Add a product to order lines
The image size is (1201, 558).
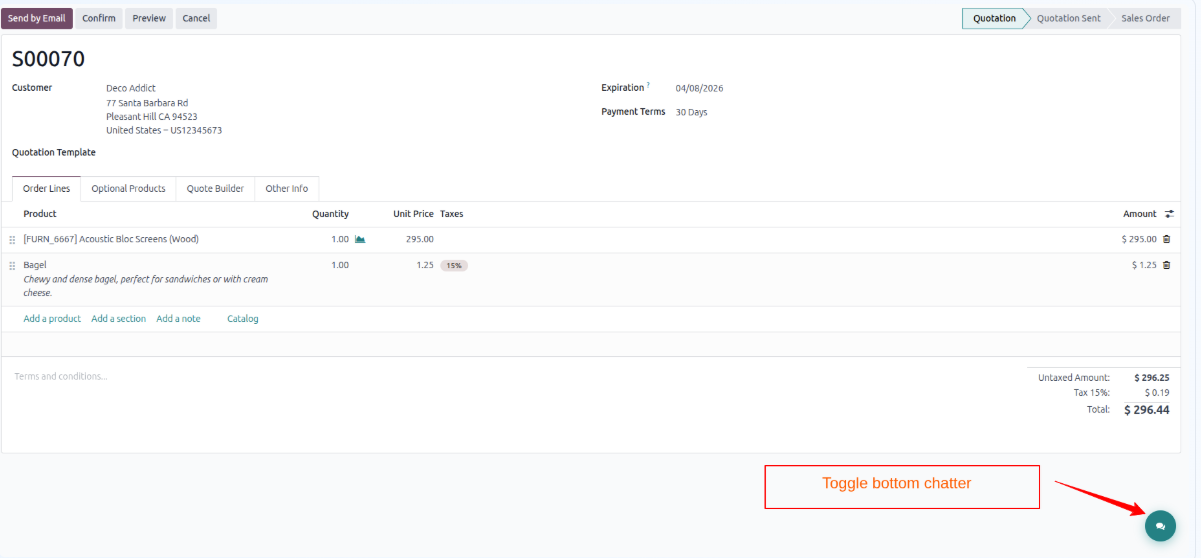tap(52, 319)
